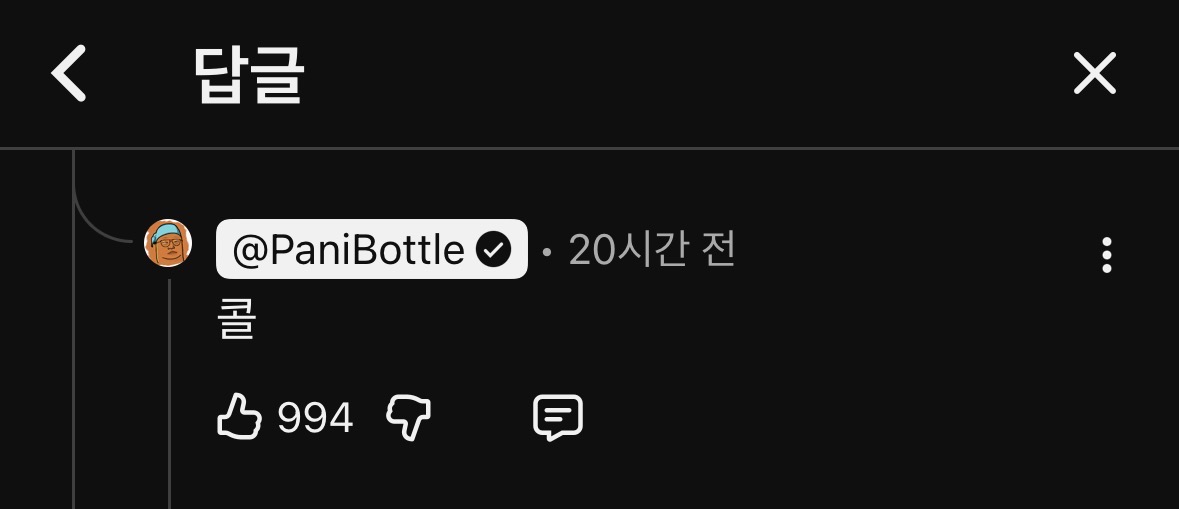Go back using the left arrow icon
This screenshot has height=509, width=1179.
pyautogui.click(x=68, y=73)
